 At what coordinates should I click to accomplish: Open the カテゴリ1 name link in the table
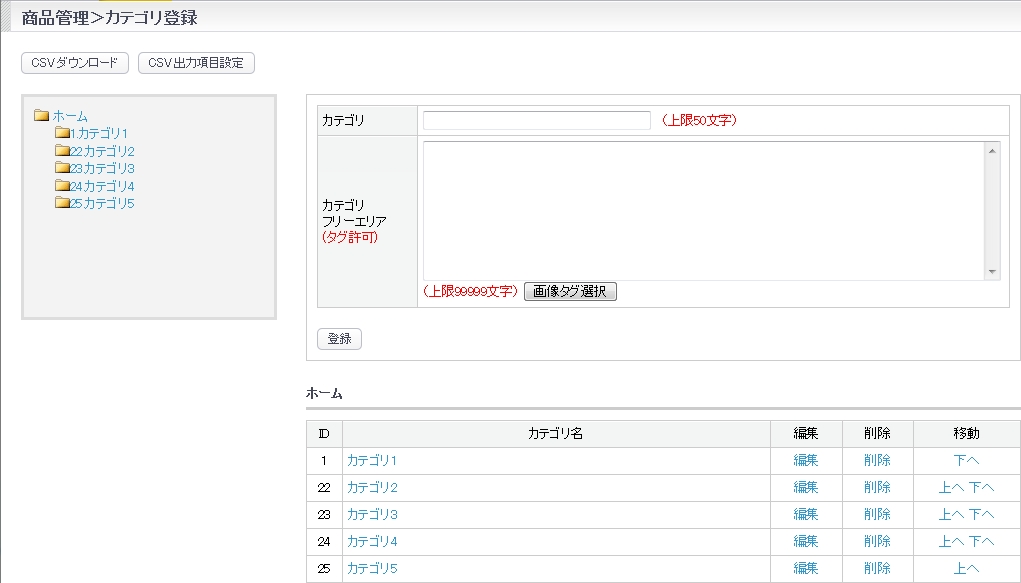369,460
